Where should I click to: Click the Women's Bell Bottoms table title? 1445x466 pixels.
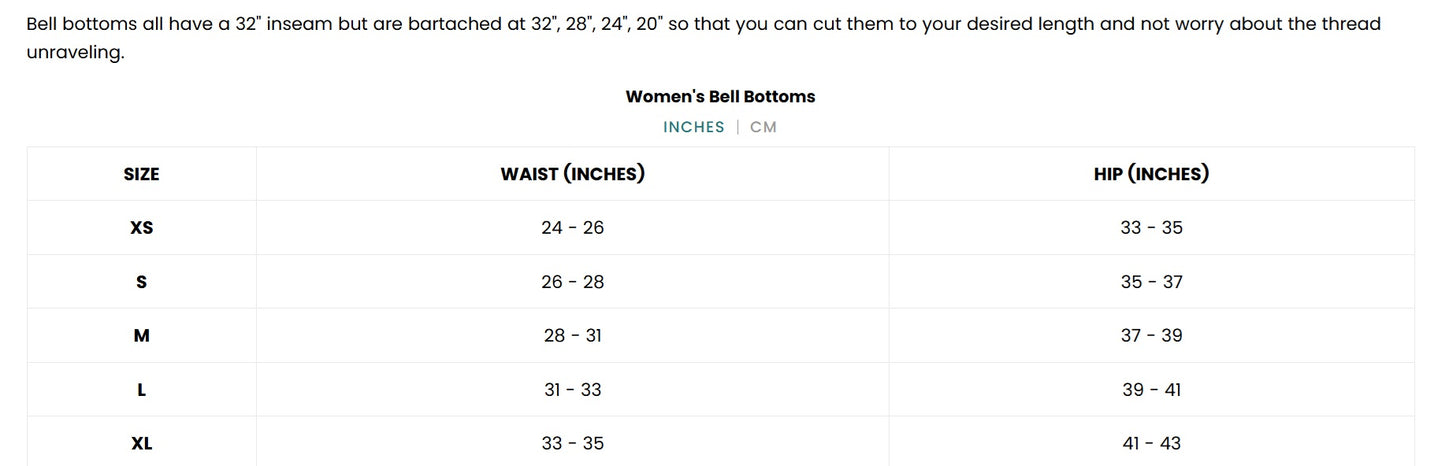720,97
